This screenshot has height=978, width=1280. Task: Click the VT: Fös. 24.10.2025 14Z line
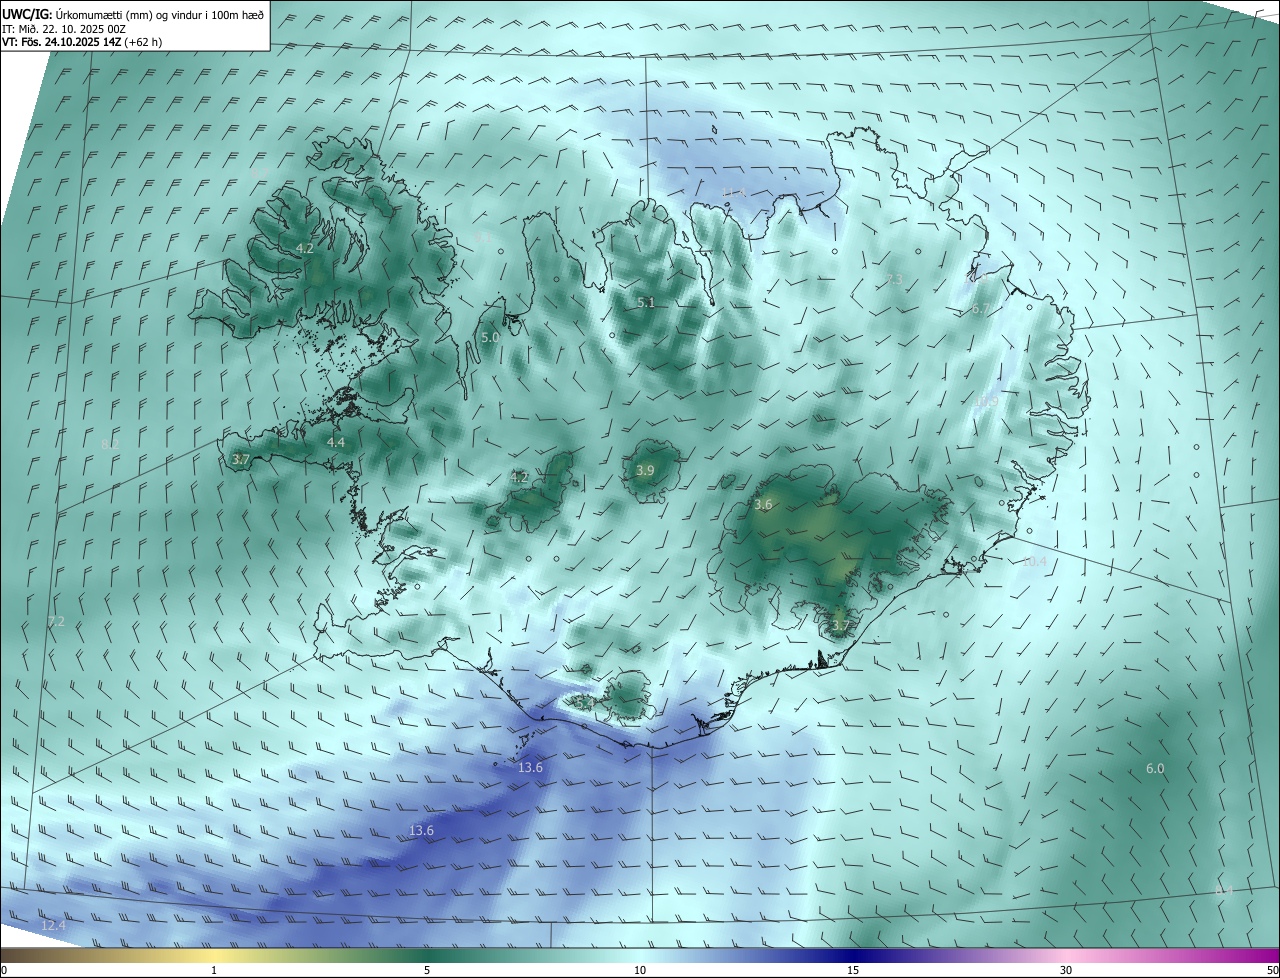point(82,42)
